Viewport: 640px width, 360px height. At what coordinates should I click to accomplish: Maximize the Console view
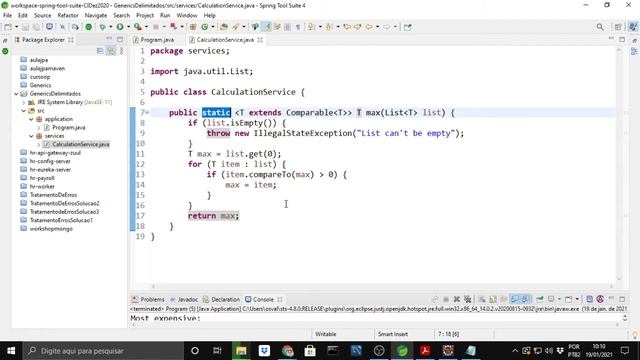coord(622,299)
